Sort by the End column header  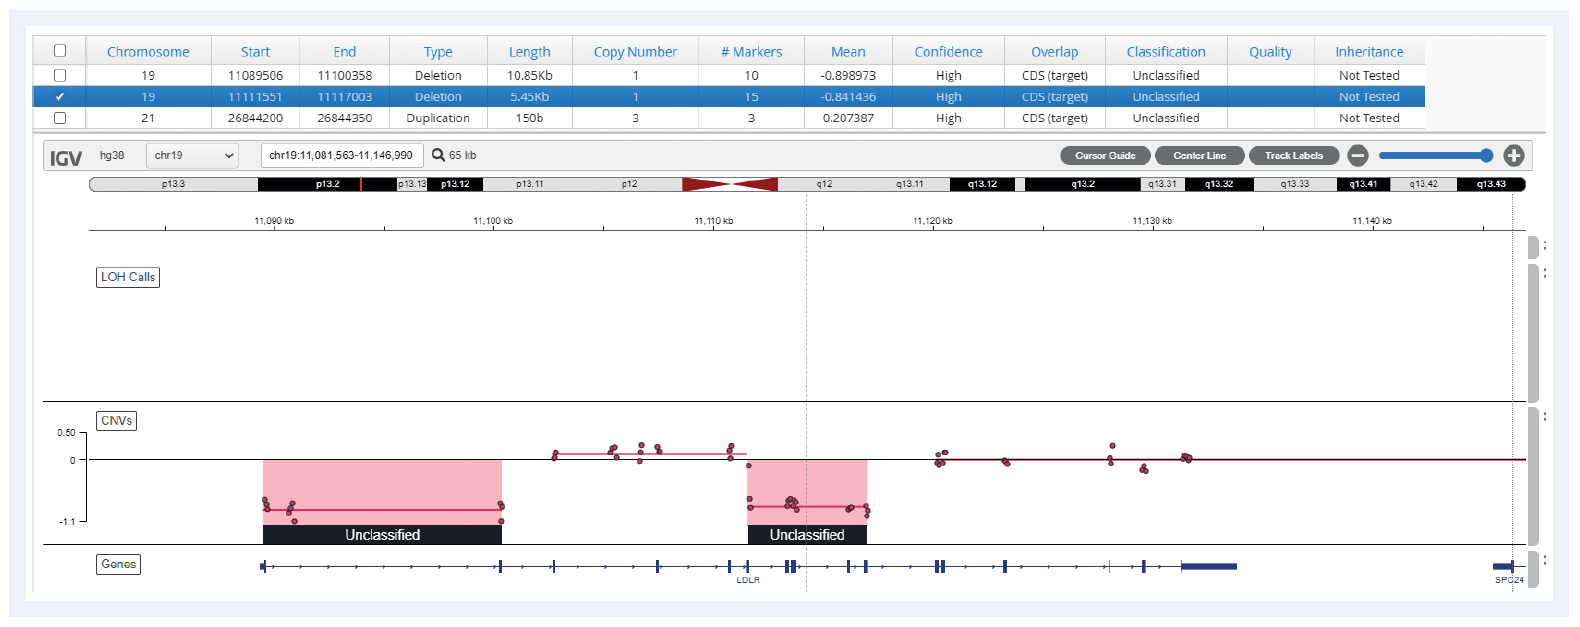coord(345,52)
